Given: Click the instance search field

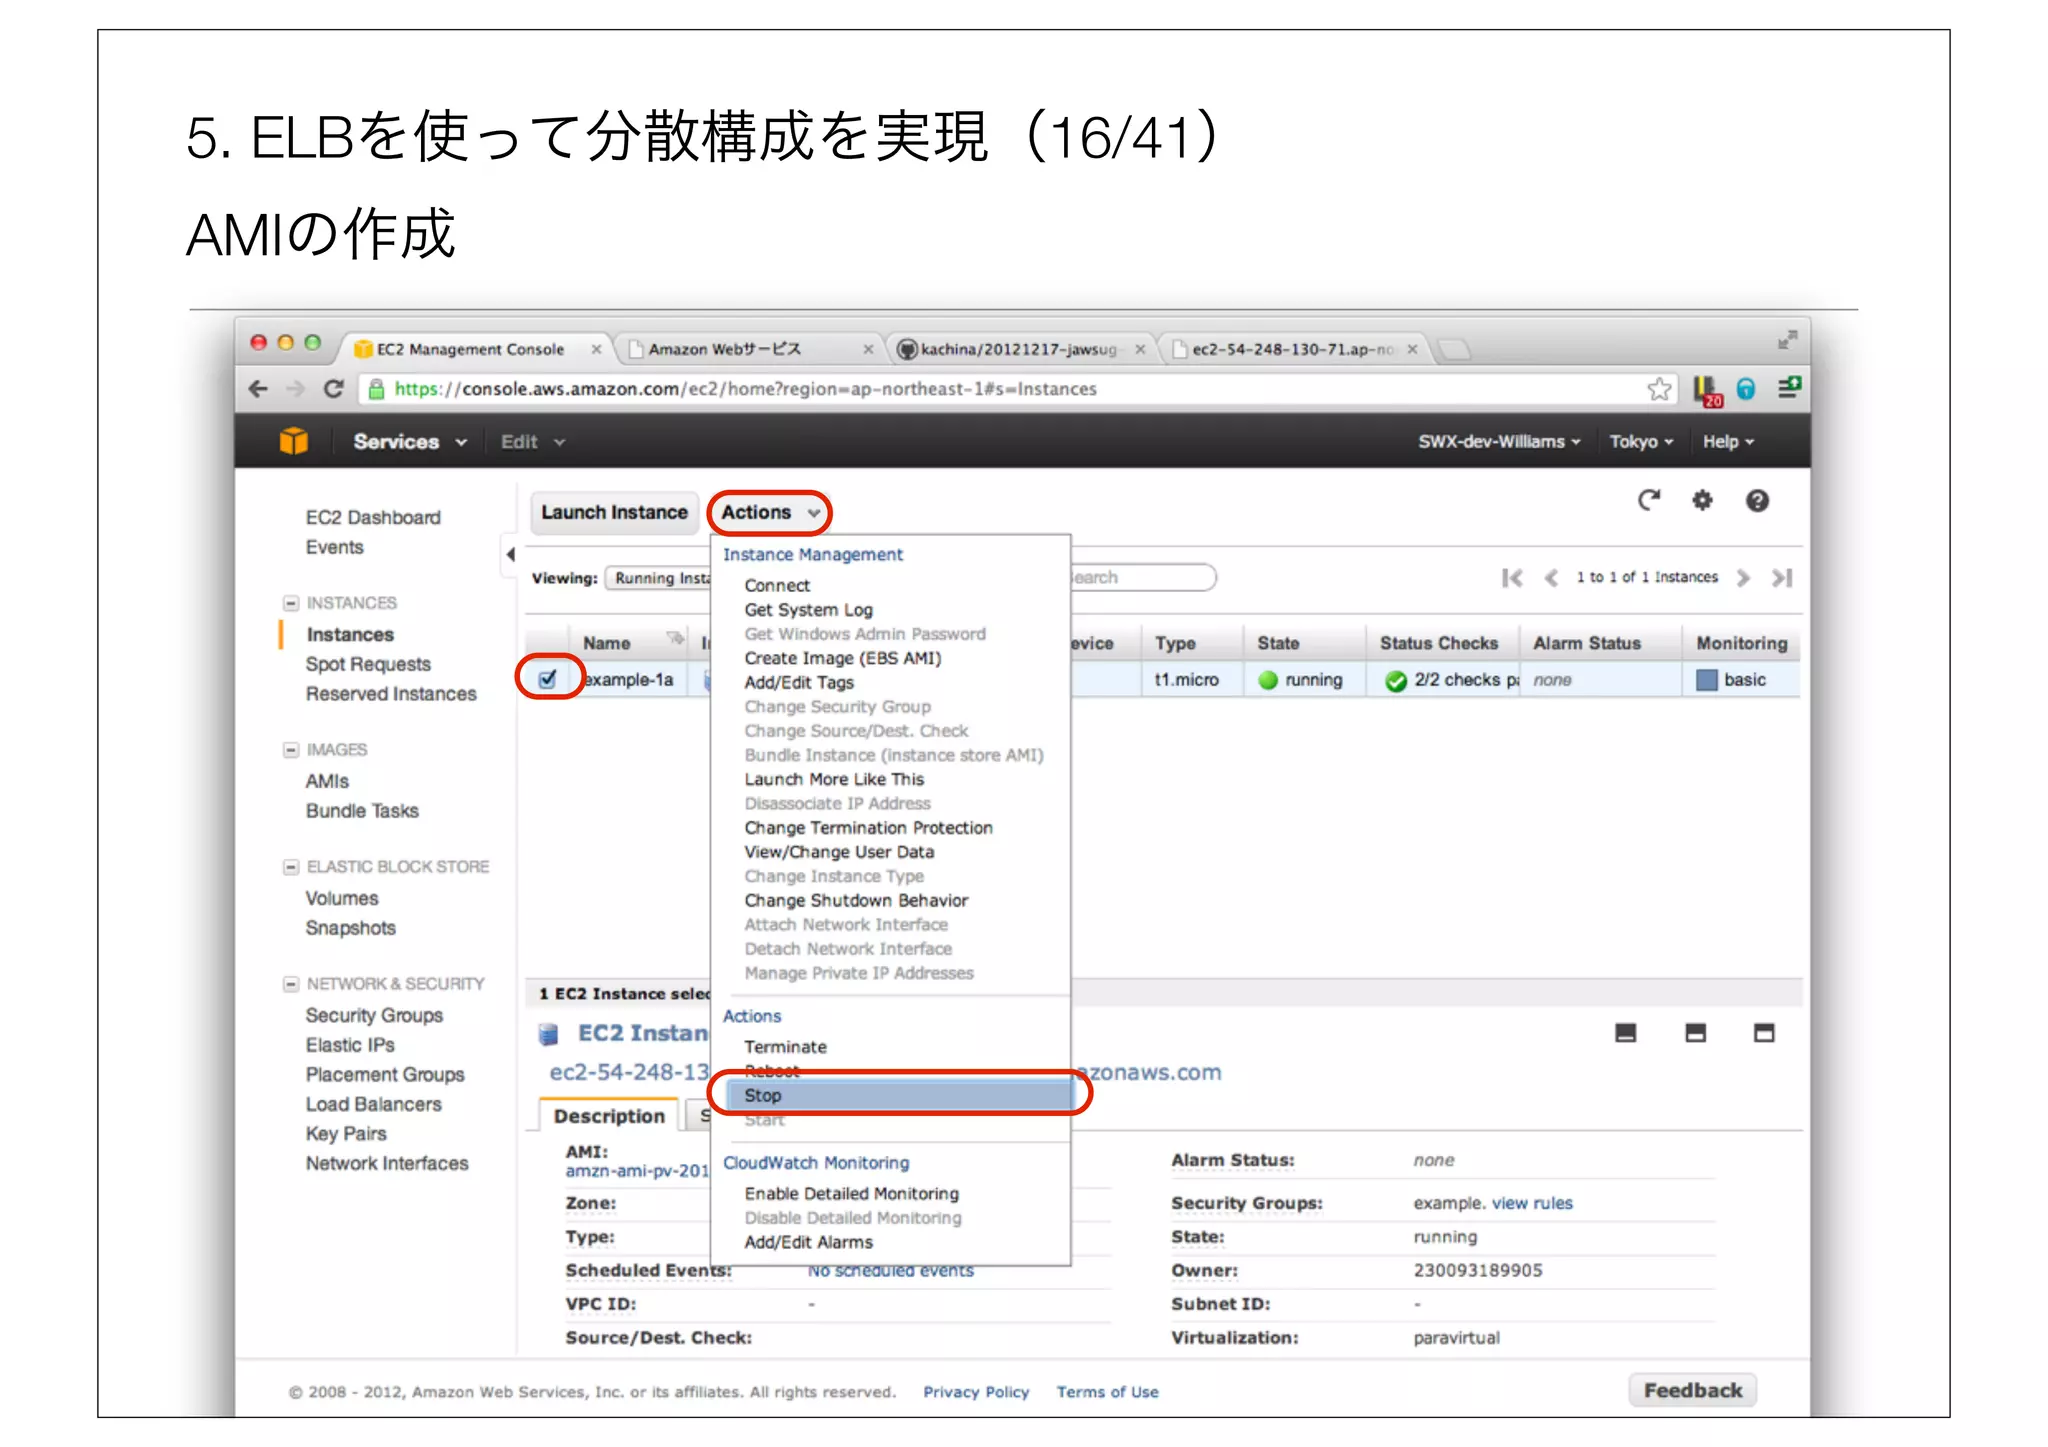Looking at the screenshot, I should [1143, 578].
